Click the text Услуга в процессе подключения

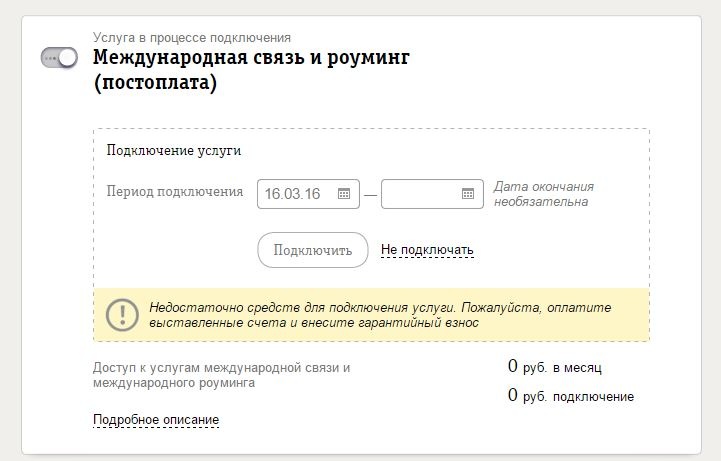pos(192,37)
